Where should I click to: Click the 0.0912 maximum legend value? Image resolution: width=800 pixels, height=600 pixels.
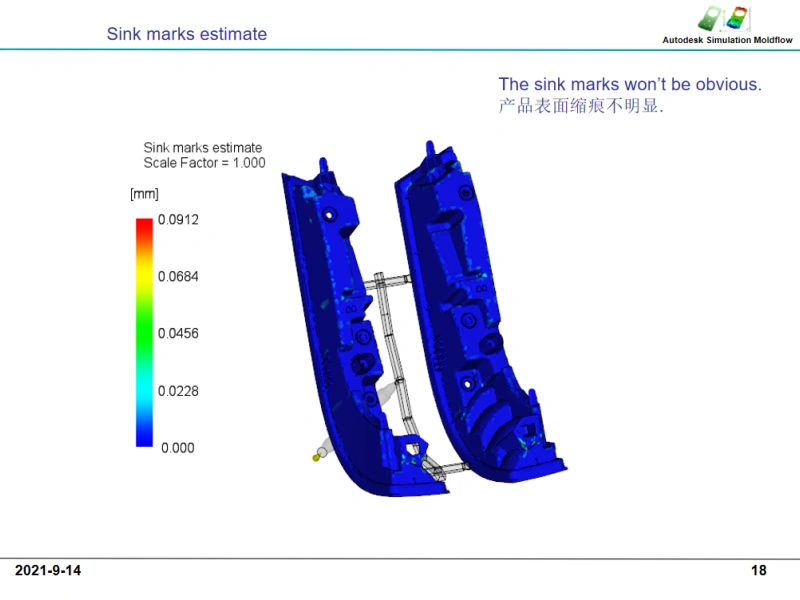pos(178,219)
